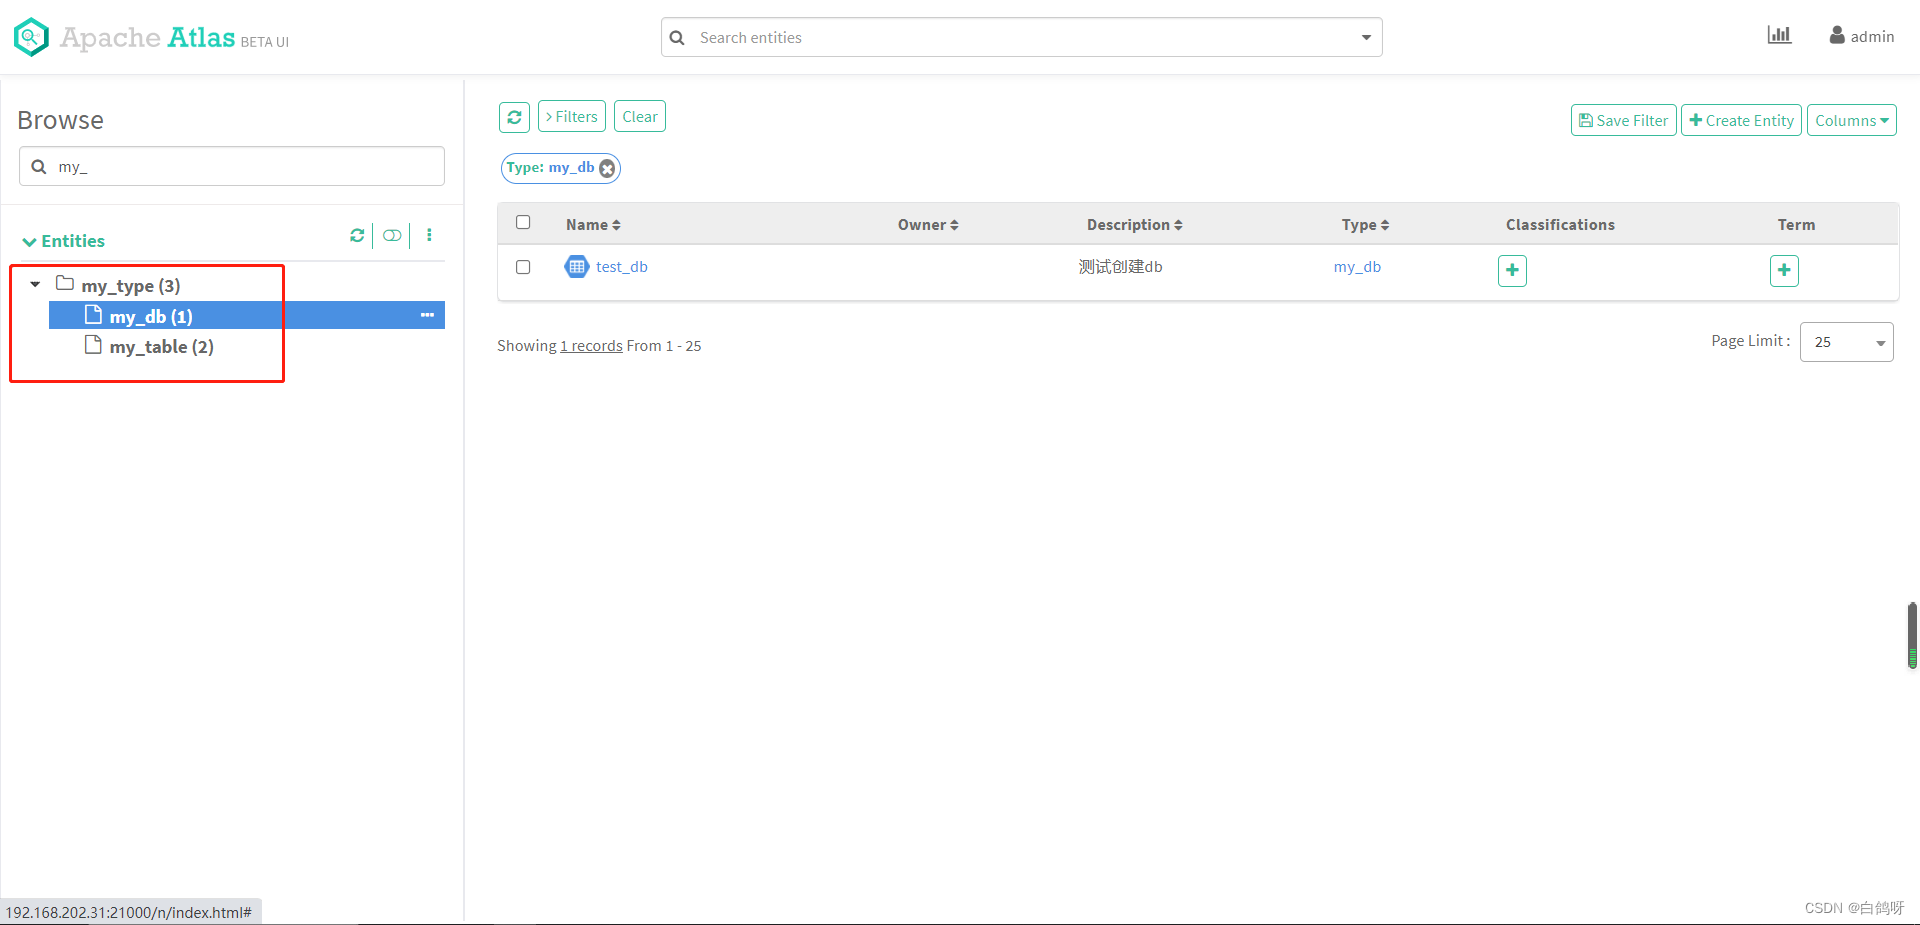Select my_table in the entity tree
This screenshot has height=925, width=1920.
[x=161, y=346]
